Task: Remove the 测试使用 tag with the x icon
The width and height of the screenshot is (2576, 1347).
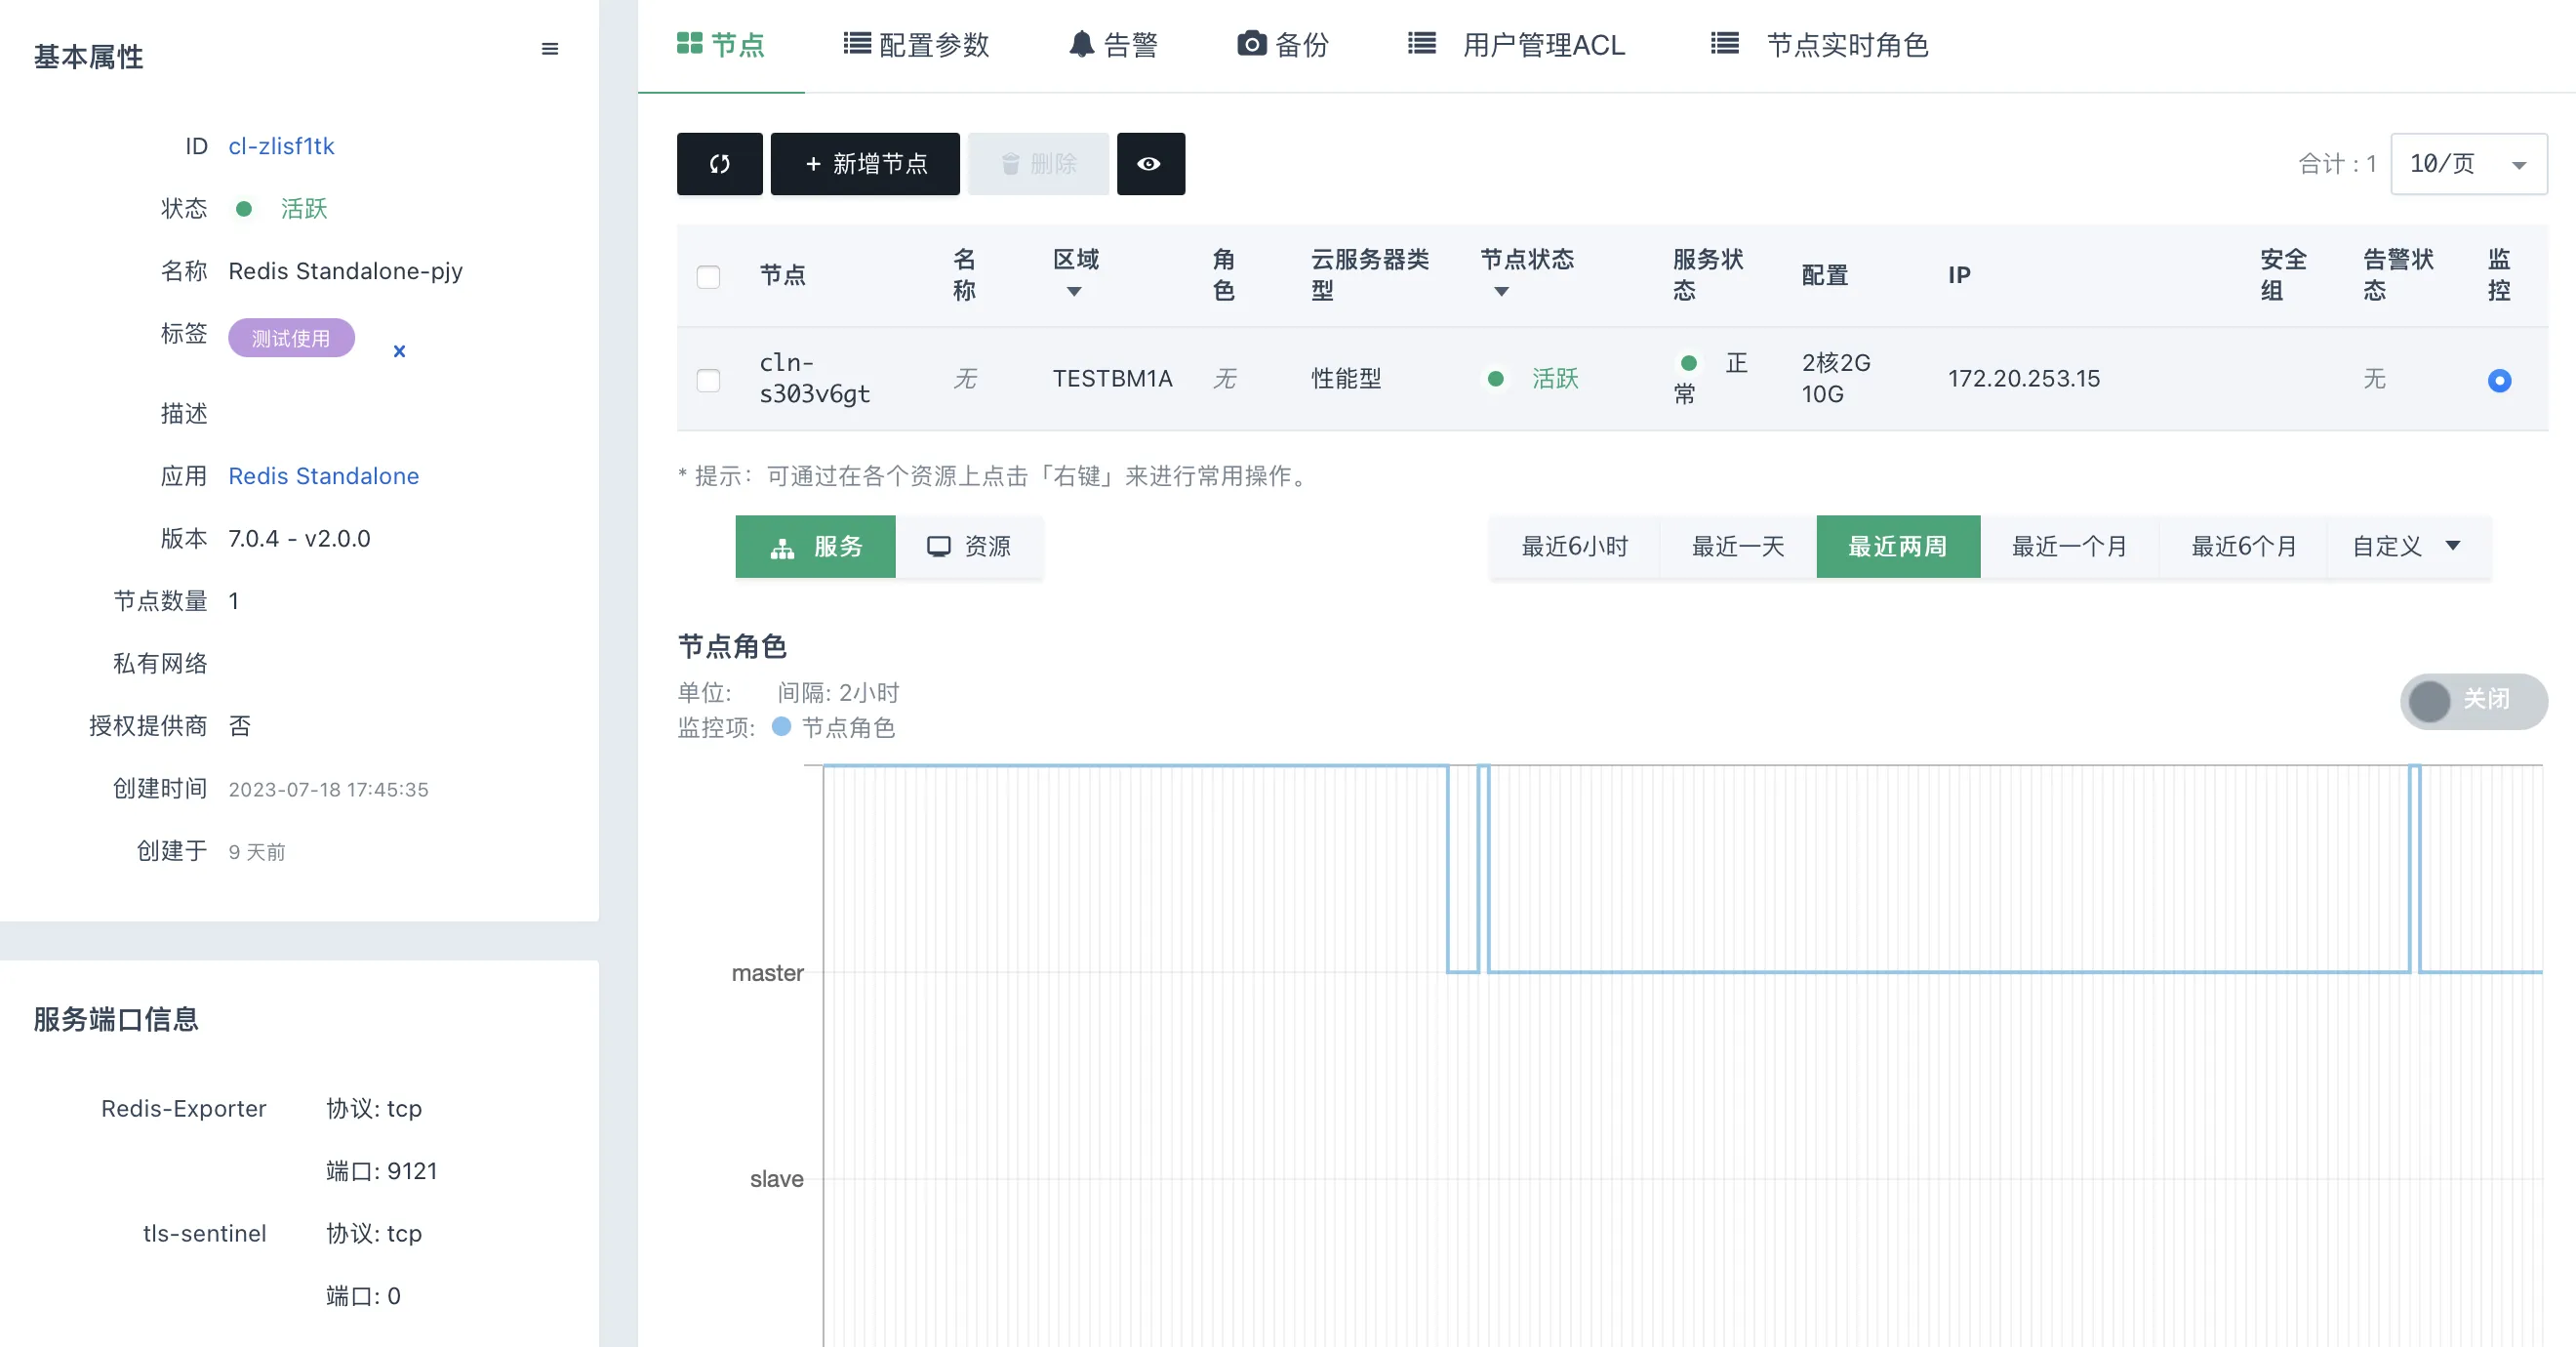Action: click(x=399, y=351)
